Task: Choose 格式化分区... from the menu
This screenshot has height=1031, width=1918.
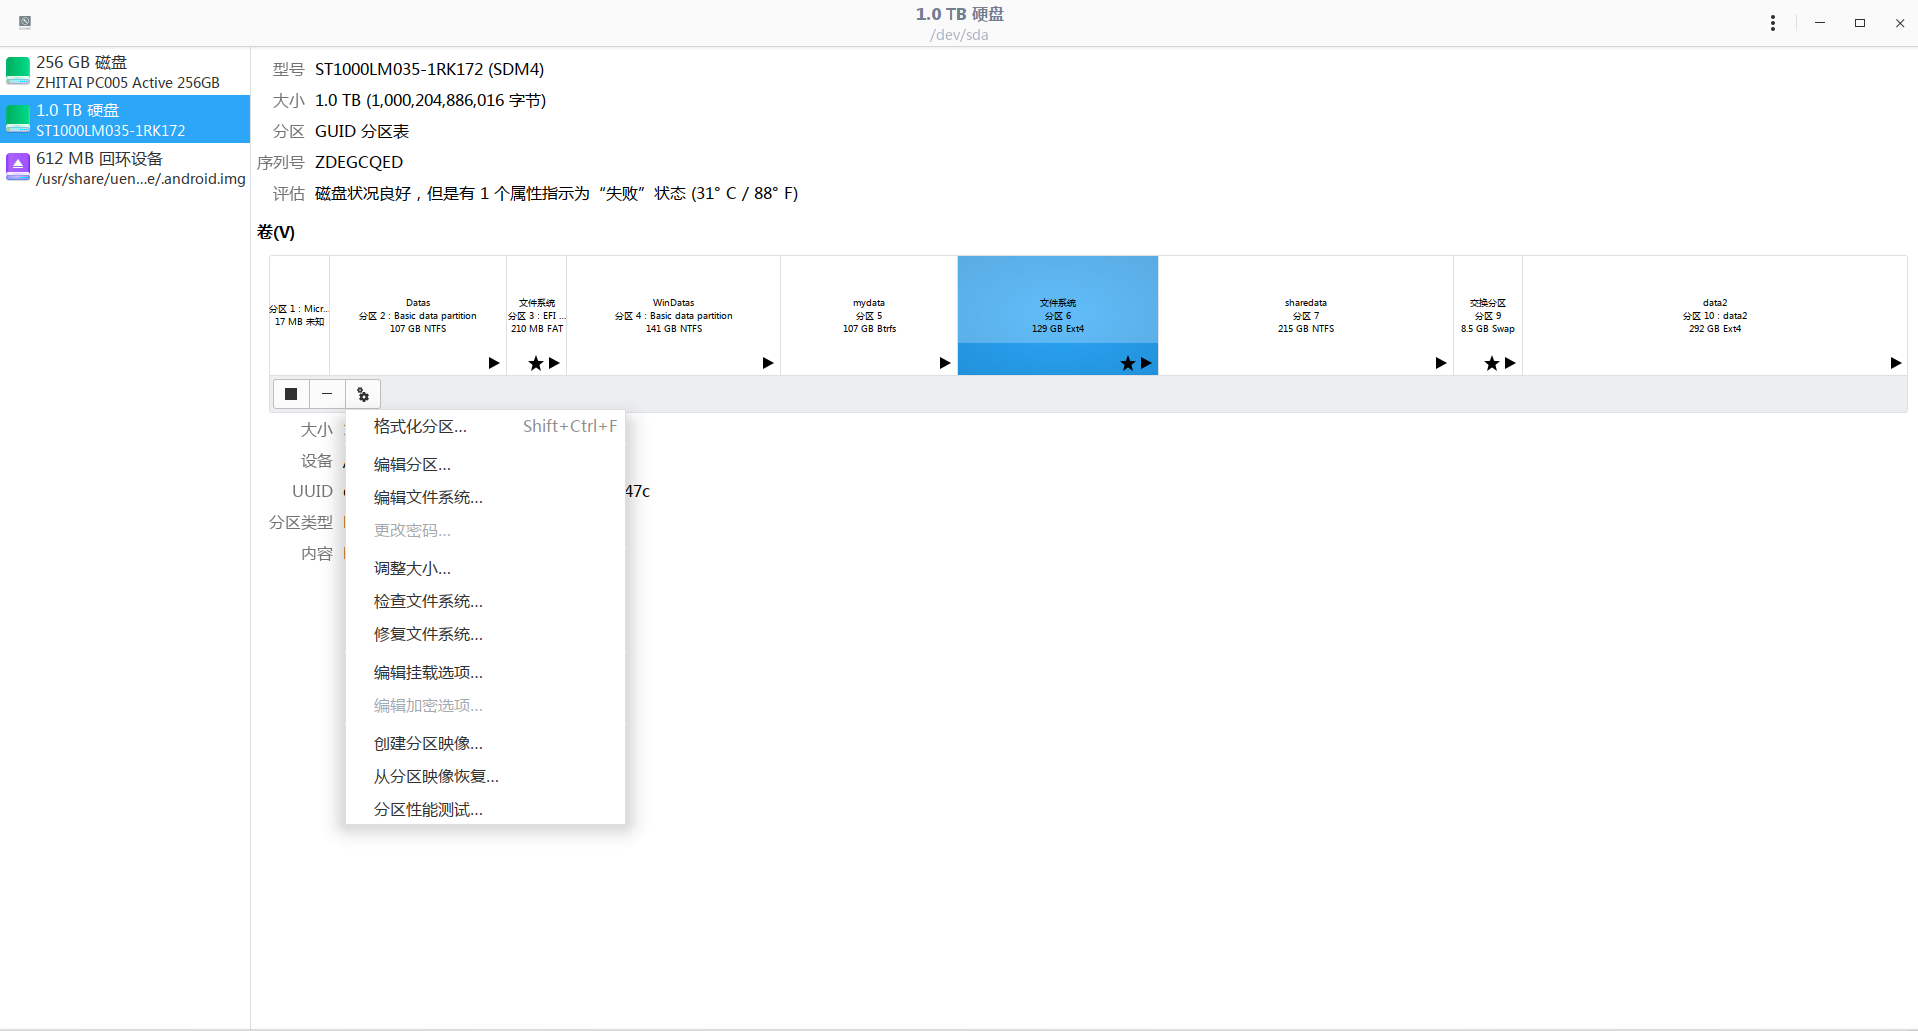Action: 485,427
